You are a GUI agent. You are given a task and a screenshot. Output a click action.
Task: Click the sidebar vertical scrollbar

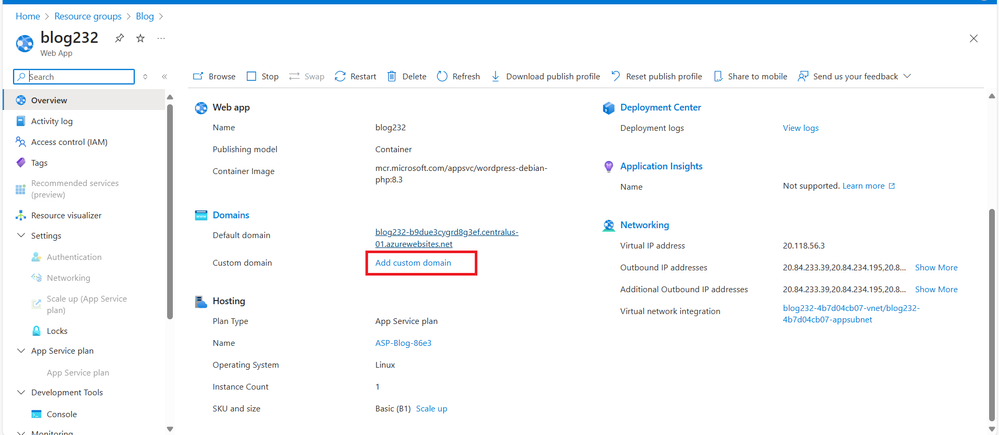click(x=169, y=210)
